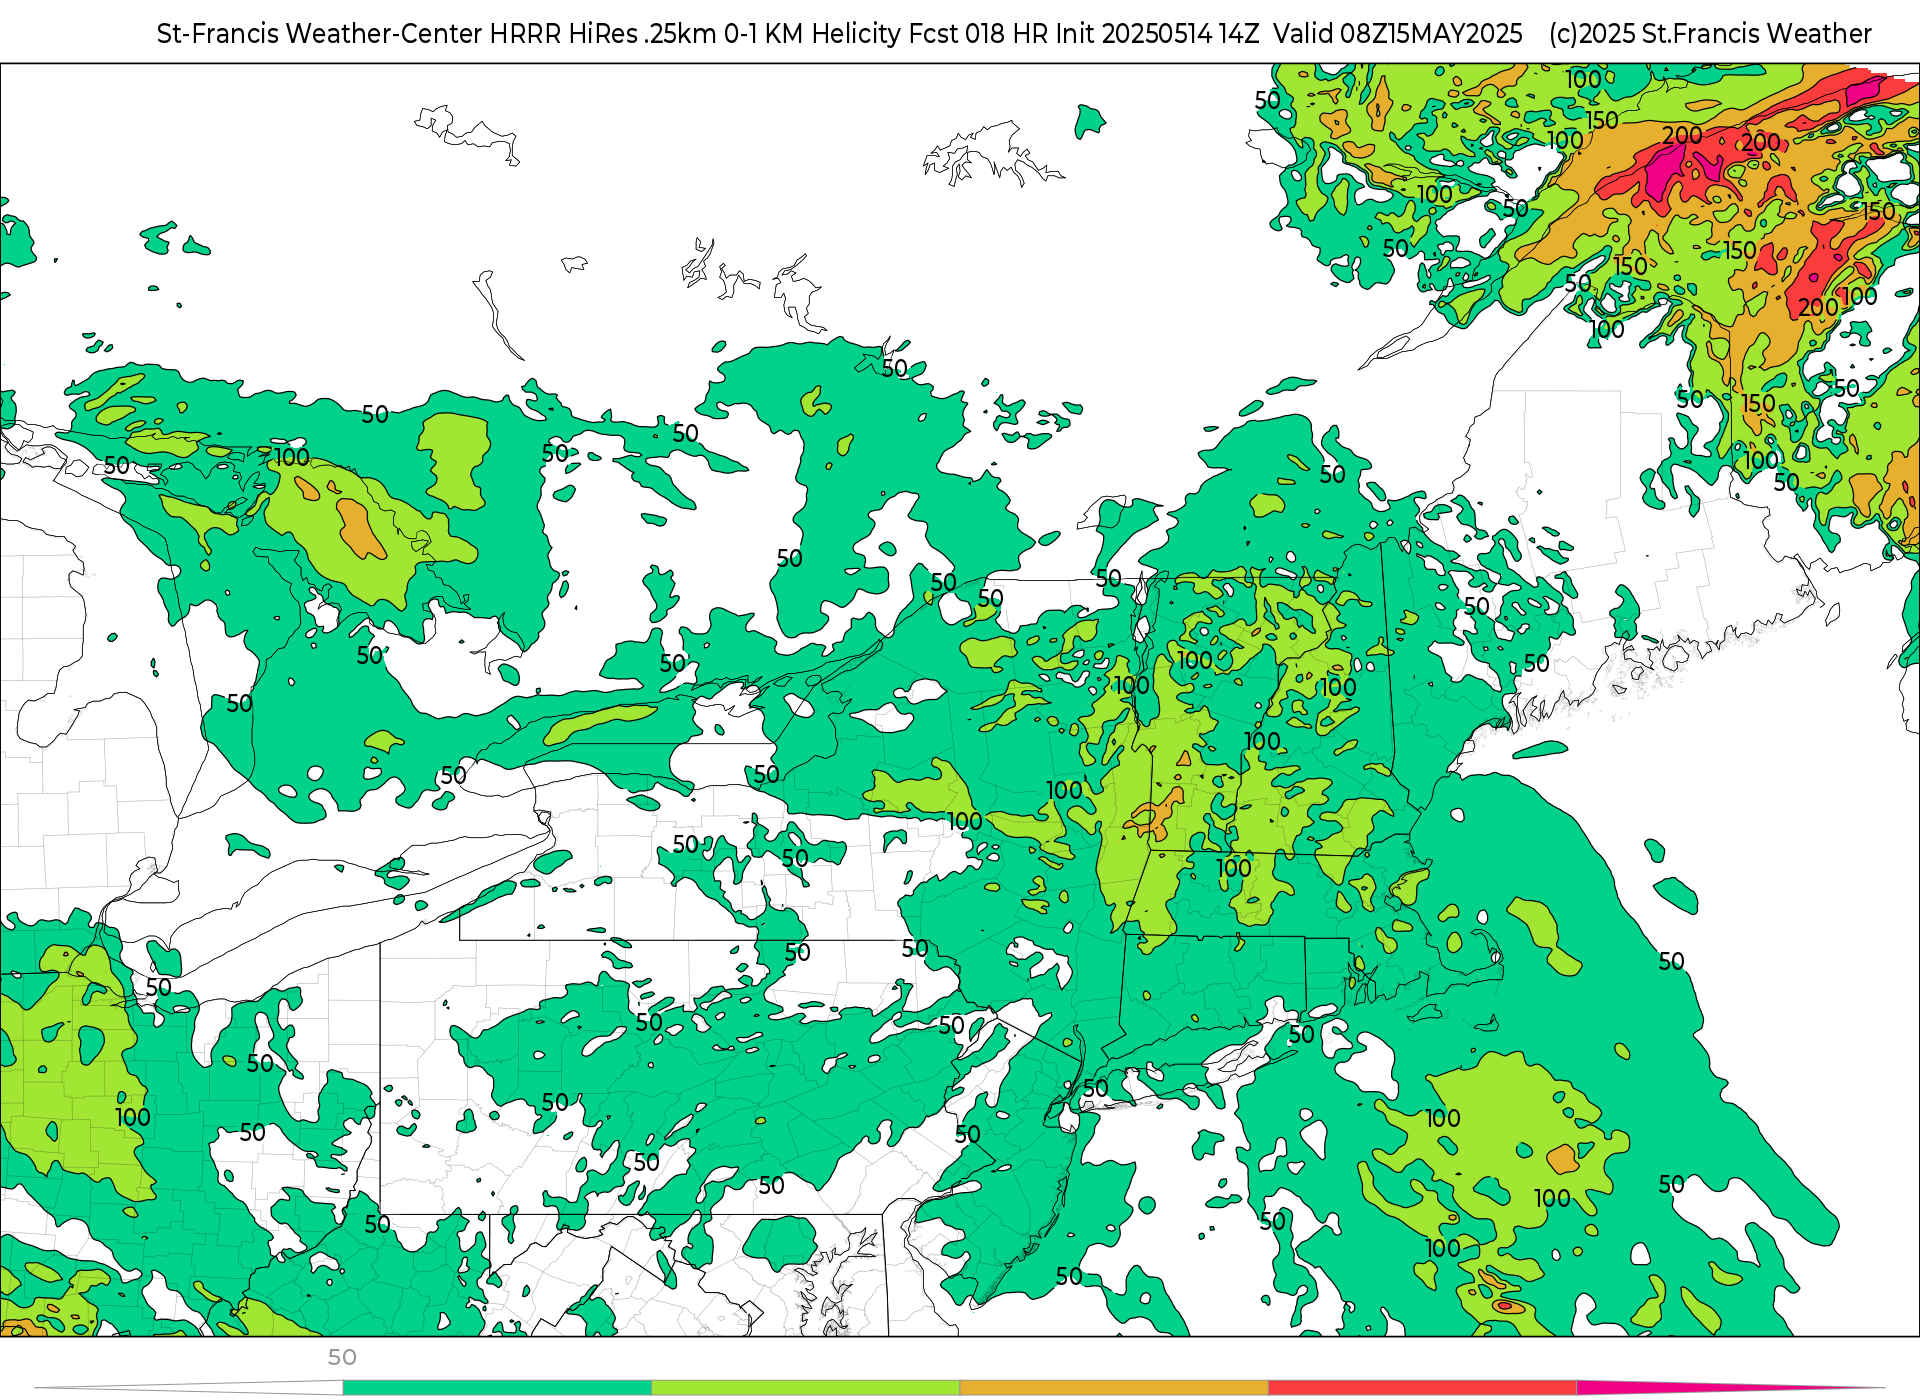This screenshot has width=1920, height=1400.
Task: Click the lime green color bar segment
Action: [806, 1387]
